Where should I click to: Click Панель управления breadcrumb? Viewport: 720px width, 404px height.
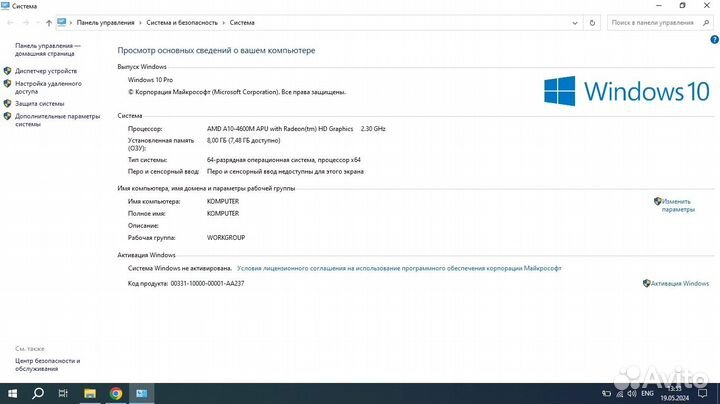pos(106,22)
